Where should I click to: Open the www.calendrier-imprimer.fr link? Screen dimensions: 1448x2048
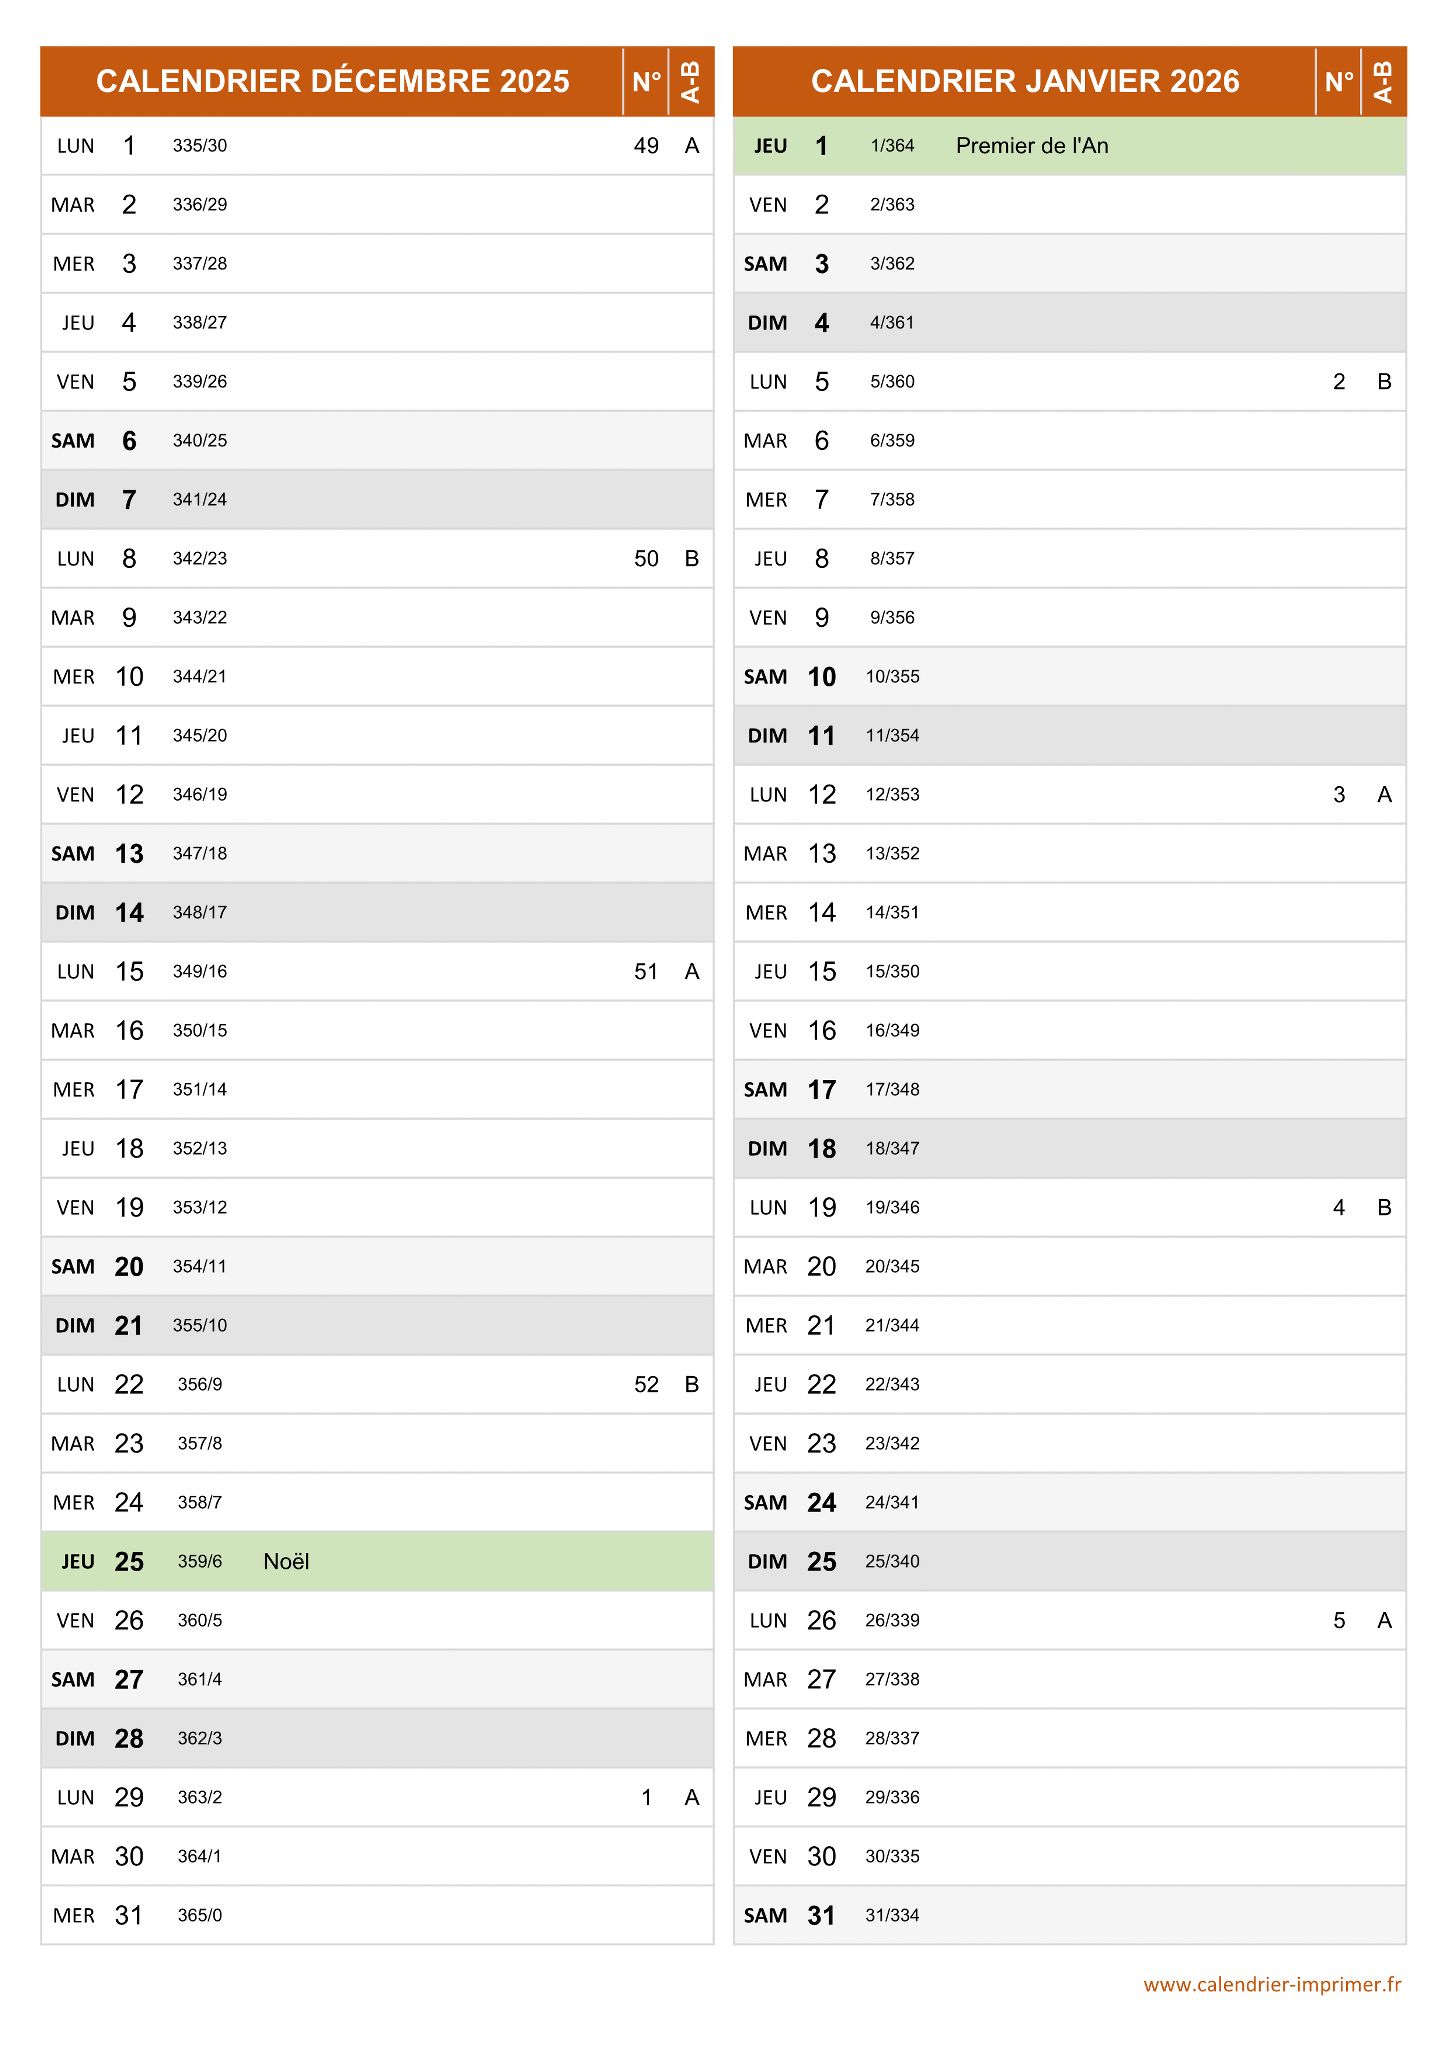click(1272, 1985)
